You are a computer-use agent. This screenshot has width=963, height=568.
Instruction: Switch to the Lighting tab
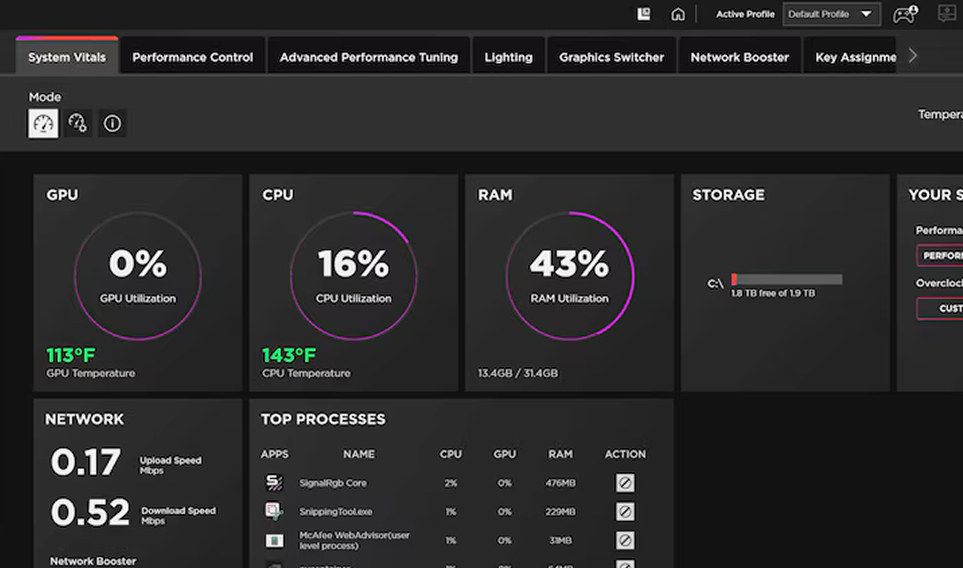[x=508, y=57]
